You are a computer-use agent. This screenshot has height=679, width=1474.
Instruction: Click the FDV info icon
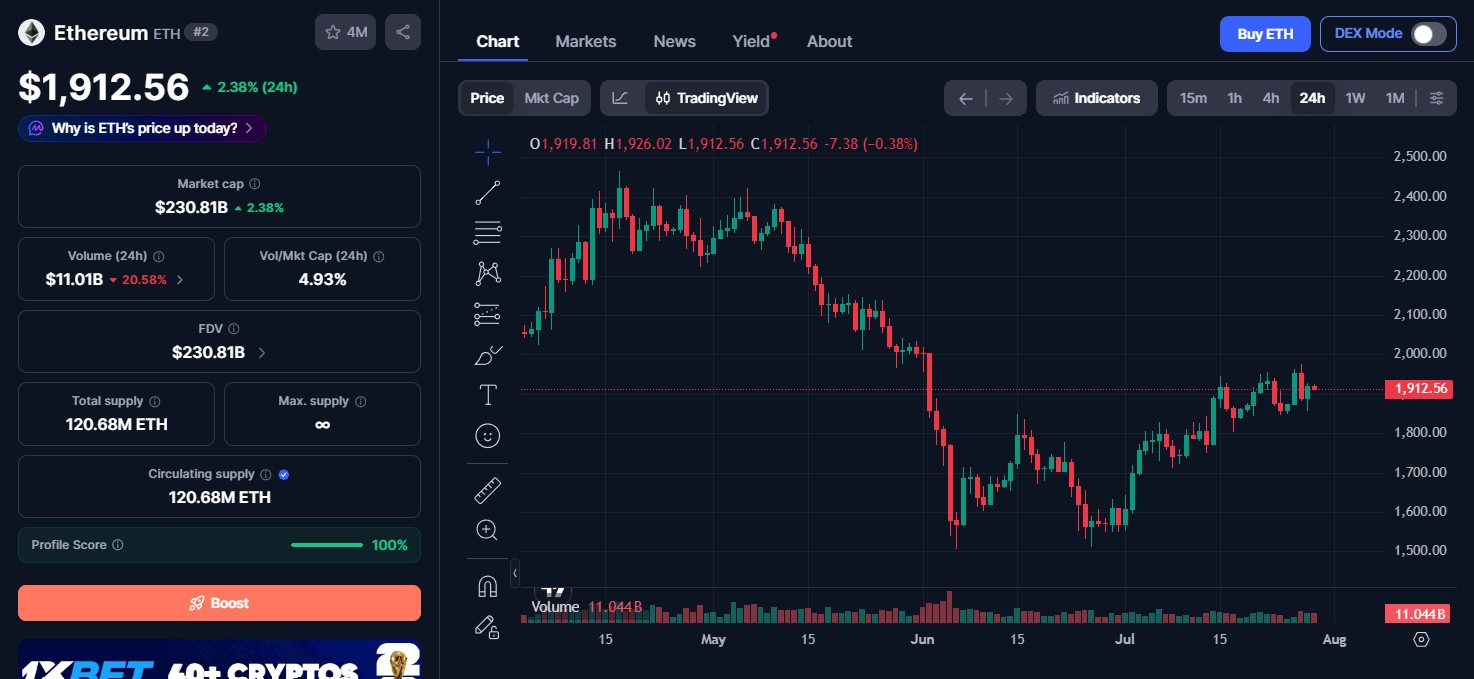pyautogui.click(x=234, y=328)
